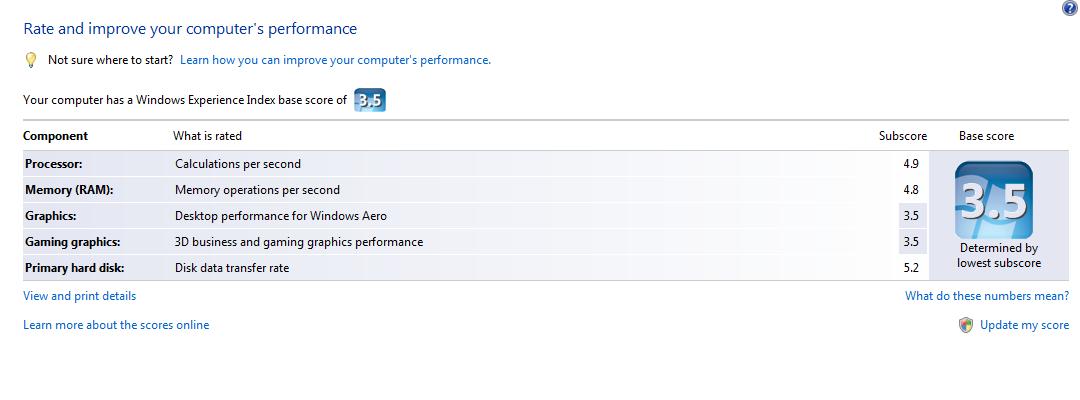Select the Processor row label
1080x400 pixels.
click(54, 164)
